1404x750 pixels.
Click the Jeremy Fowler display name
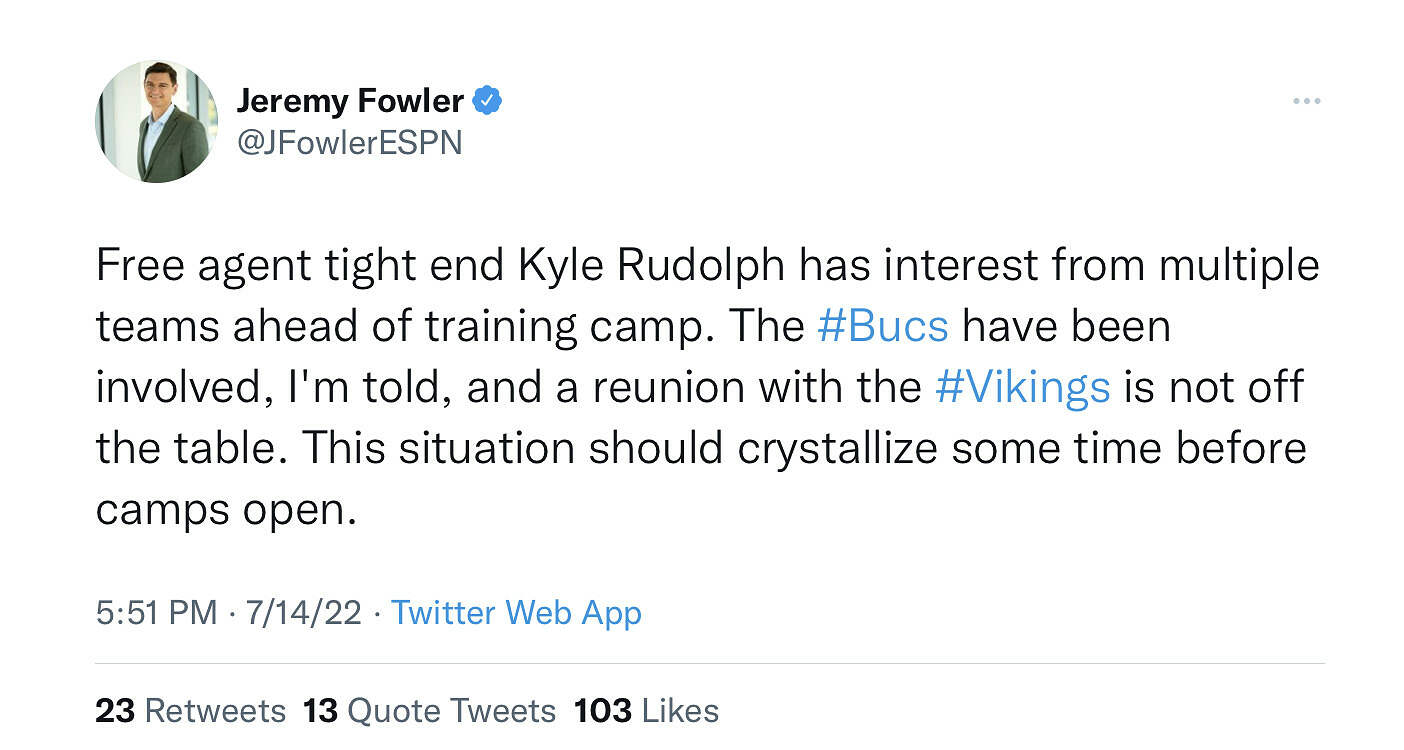(x=350, y=100)
